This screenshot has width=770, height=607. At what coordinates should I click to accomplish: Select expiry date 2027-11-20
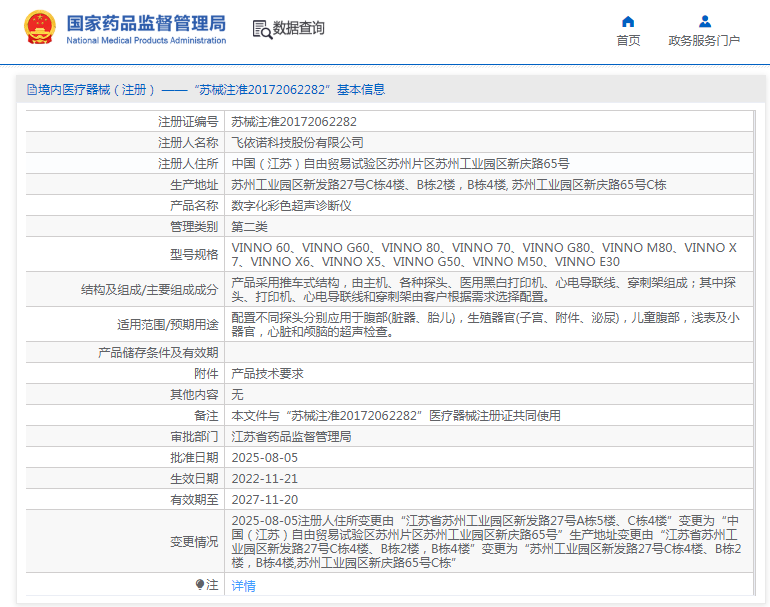point(265,500)
